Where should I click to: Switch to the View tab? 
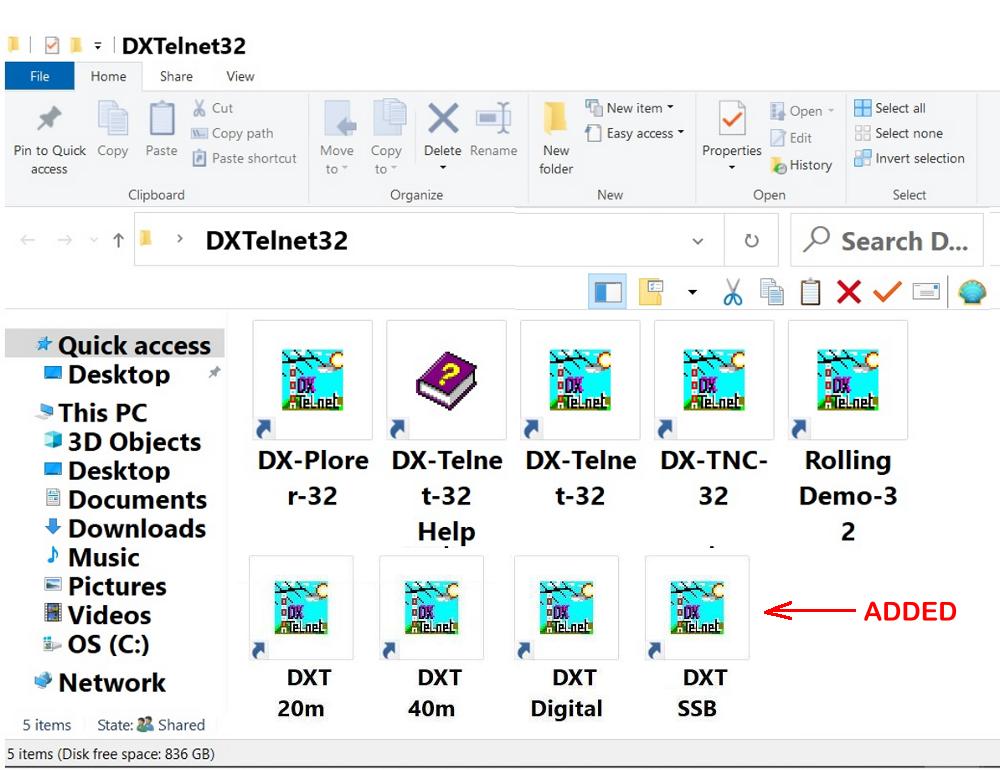coord(240,77)
